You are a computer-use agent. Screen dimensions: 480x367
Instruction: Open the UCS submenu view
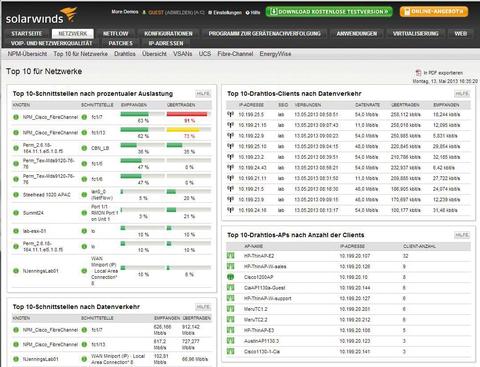coord(205,54)
